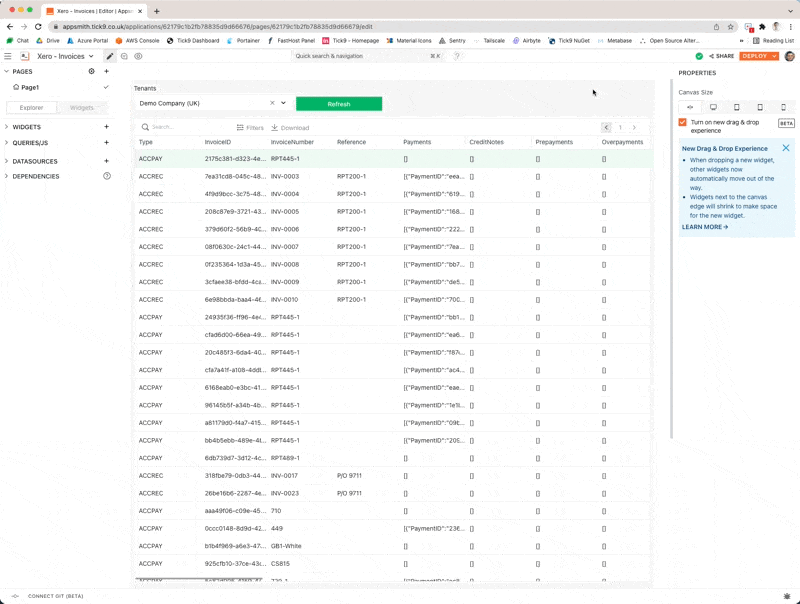This screenshot has width=800, height=604.
Task: Close the New Drag & Drop Experience notice
Action: coord(786,148)
